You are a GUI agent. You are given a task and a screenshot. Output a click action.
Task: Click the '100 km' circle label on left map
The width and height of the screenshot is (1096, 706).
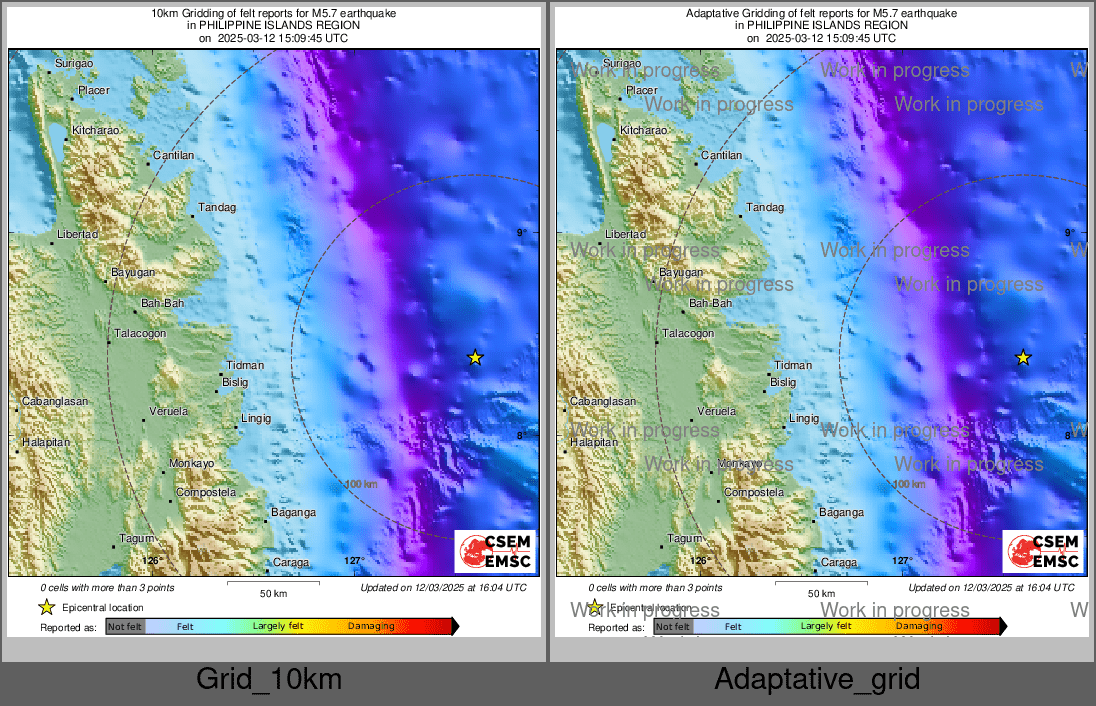pos(361,485)
